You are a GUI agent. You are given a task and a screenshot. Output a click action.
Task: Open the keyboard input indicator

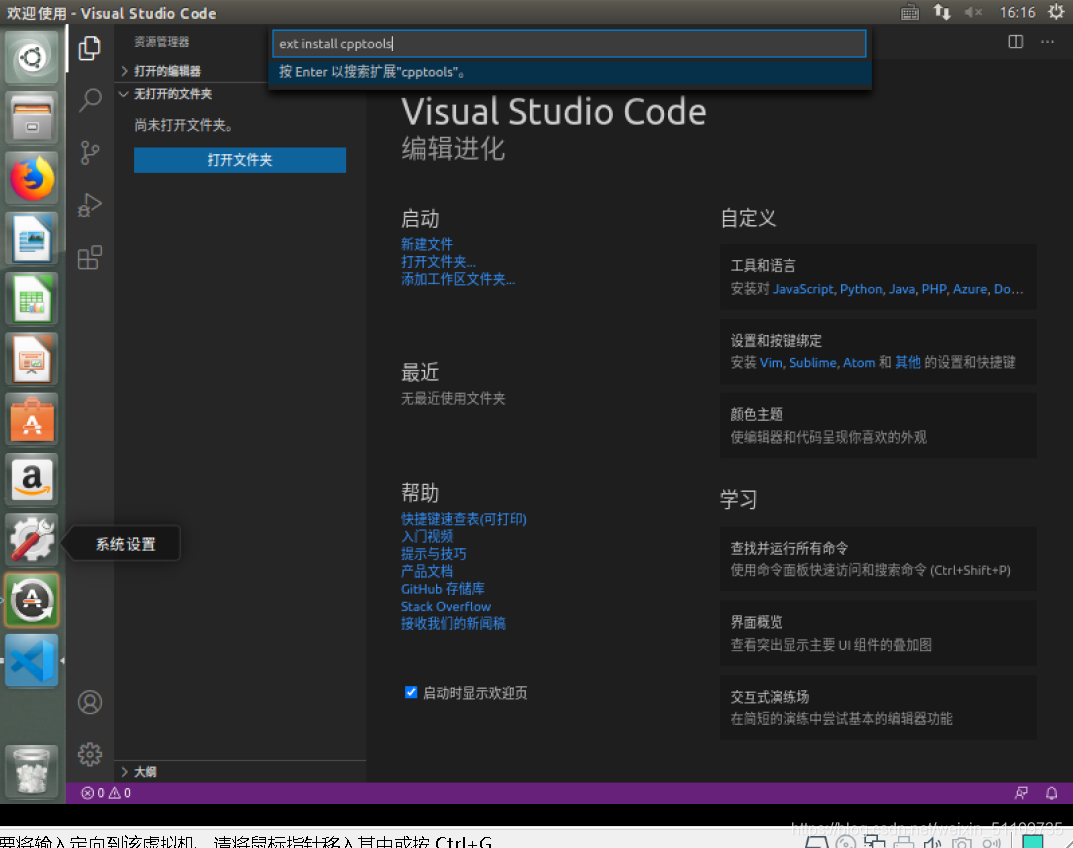pos(909,12)
